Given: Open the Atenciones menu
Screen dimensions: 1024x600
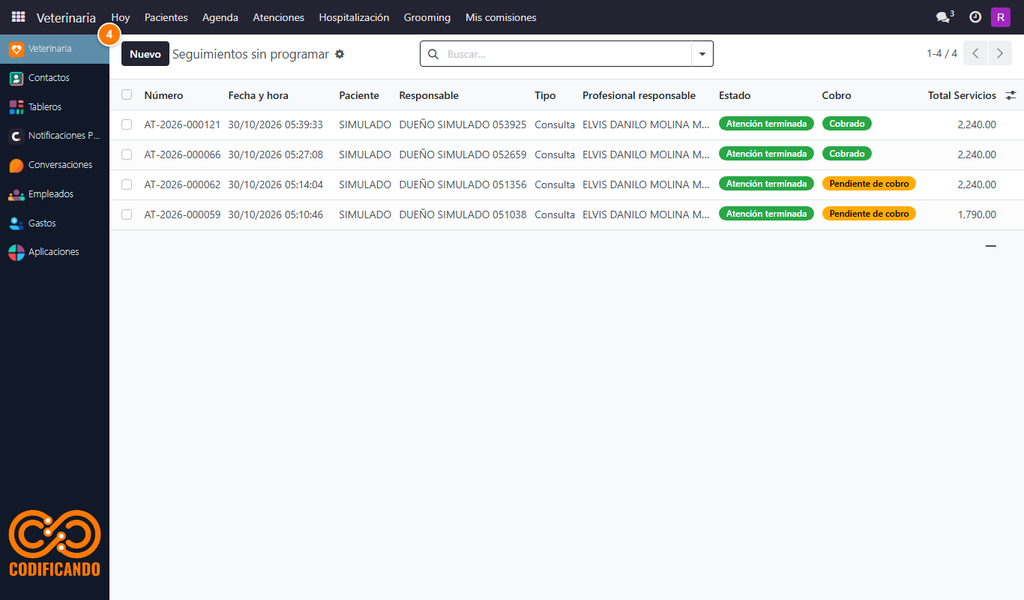Looking at the screenshot, I should point(279,18).
